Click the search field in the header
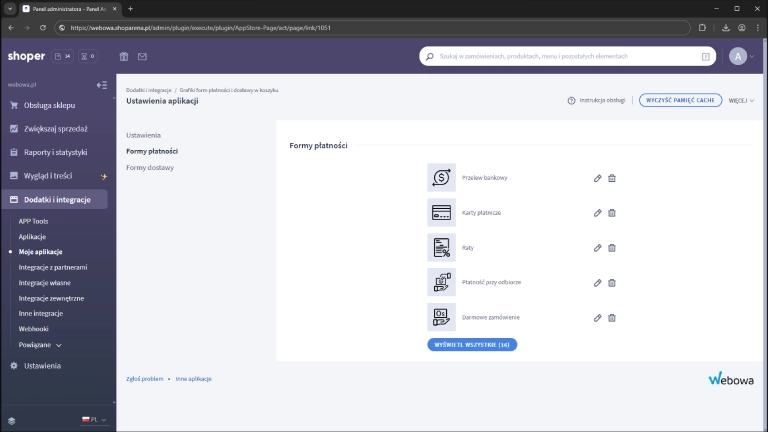 pyautogui.click(x=565, y=57)
